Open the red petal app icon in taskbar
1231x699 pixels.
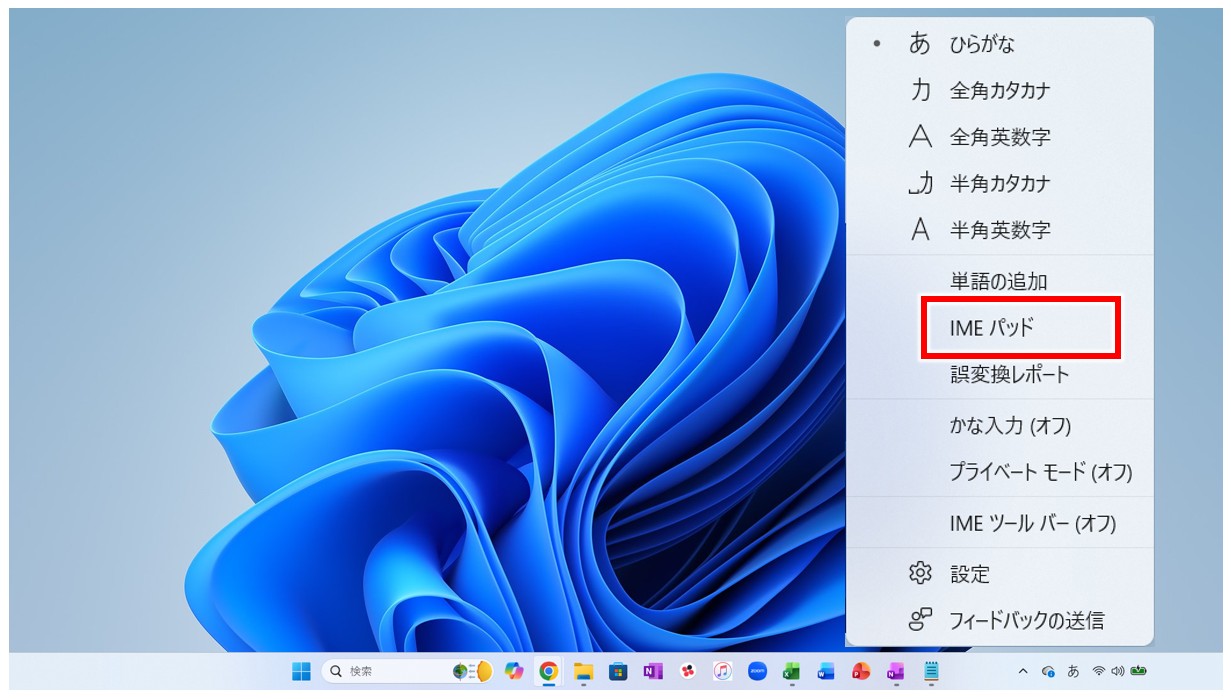(x=688, y=671)
